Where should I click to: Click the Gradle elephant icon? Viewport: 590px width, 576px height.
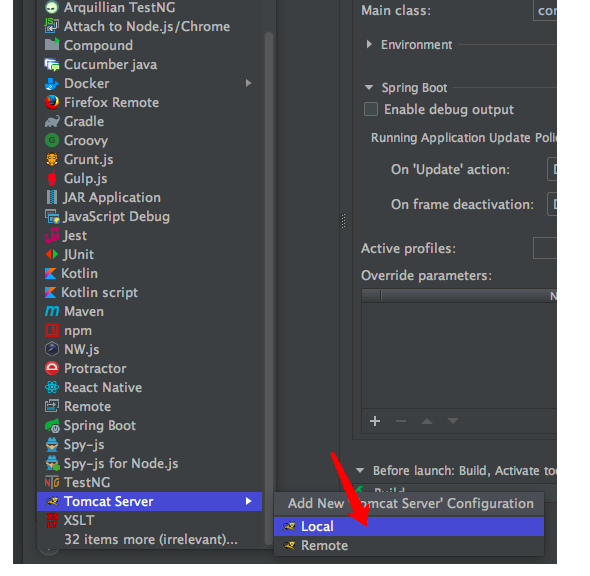(x=52, y=122)
